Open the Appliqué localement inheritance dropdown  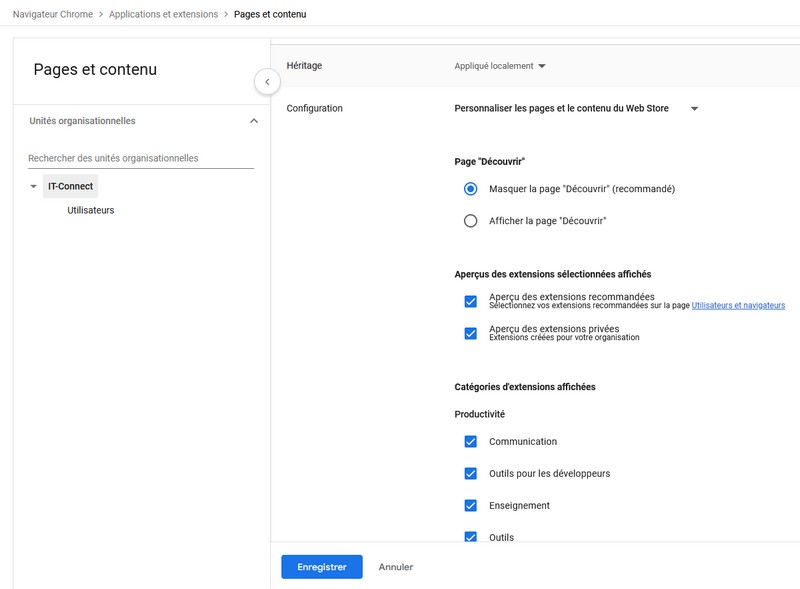(x=500, y=66)
